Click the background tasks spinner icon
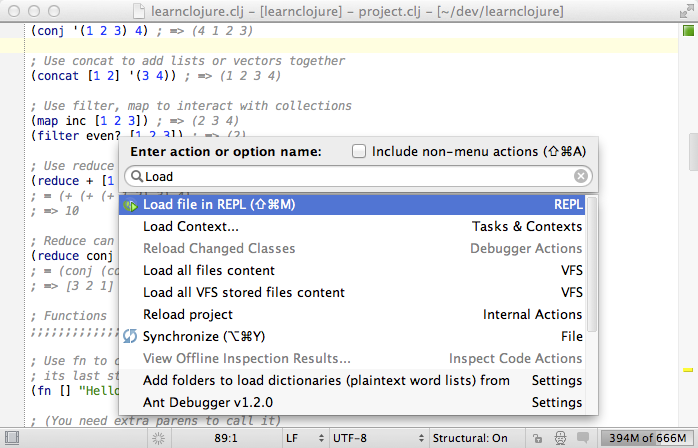Screen dimensions: 698x448 [x=158, y=438]
